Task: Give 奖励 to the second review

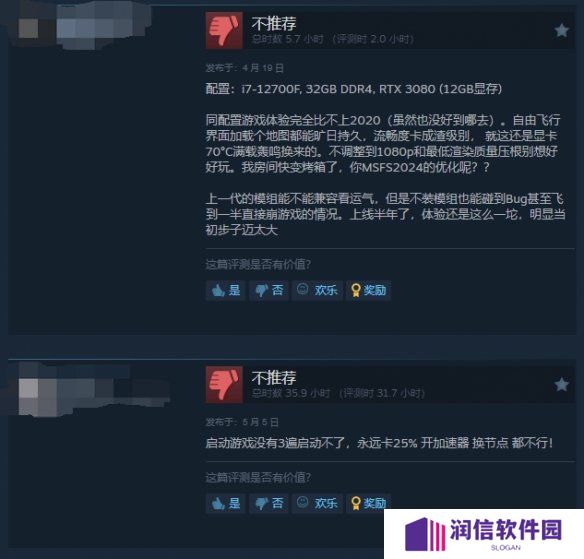Action: pos(368,504)
